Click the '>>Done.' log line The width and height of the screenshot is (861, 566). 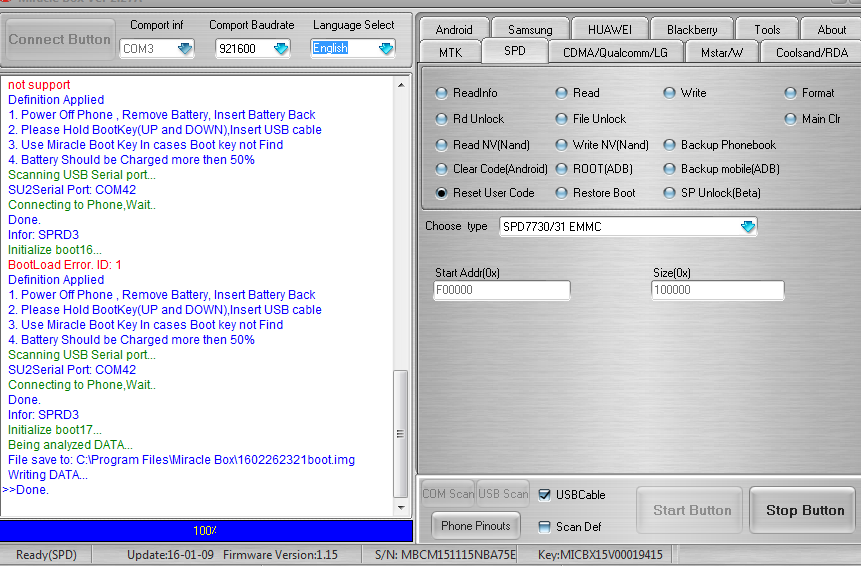point(26,490)
